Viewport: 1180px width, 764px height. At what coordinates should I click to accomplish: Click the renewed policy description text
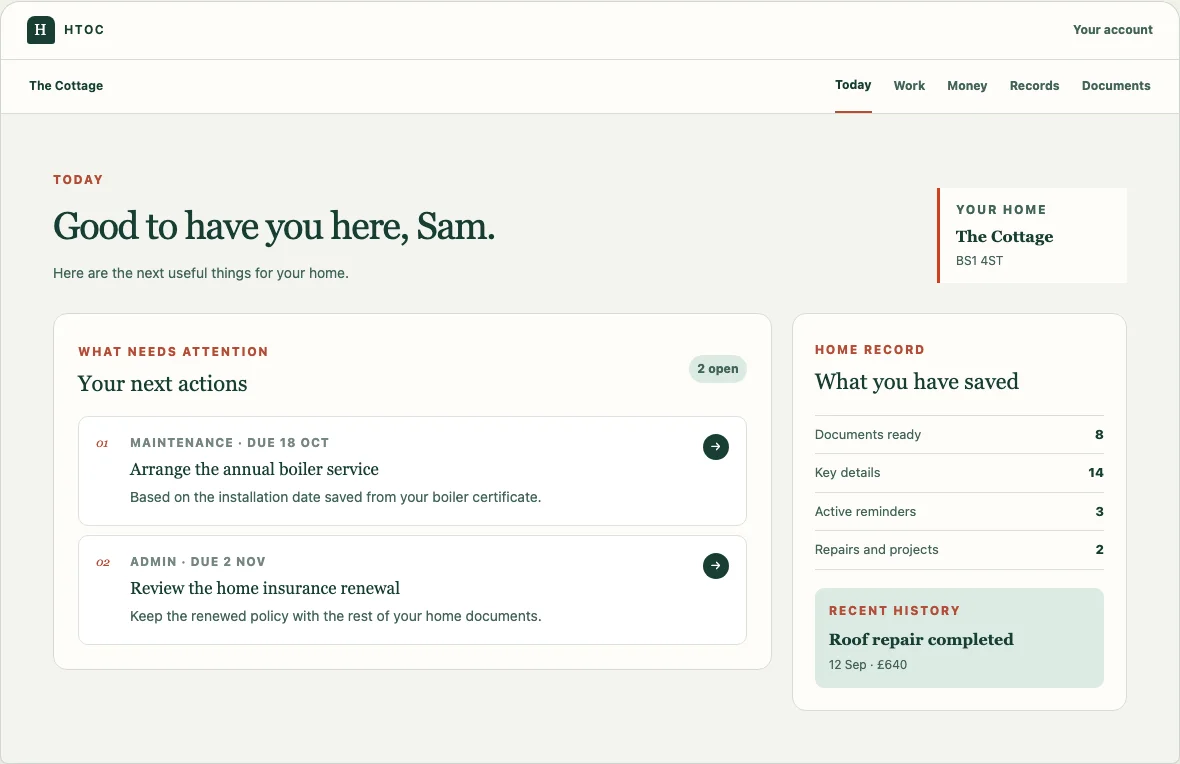tap(336, 616)
